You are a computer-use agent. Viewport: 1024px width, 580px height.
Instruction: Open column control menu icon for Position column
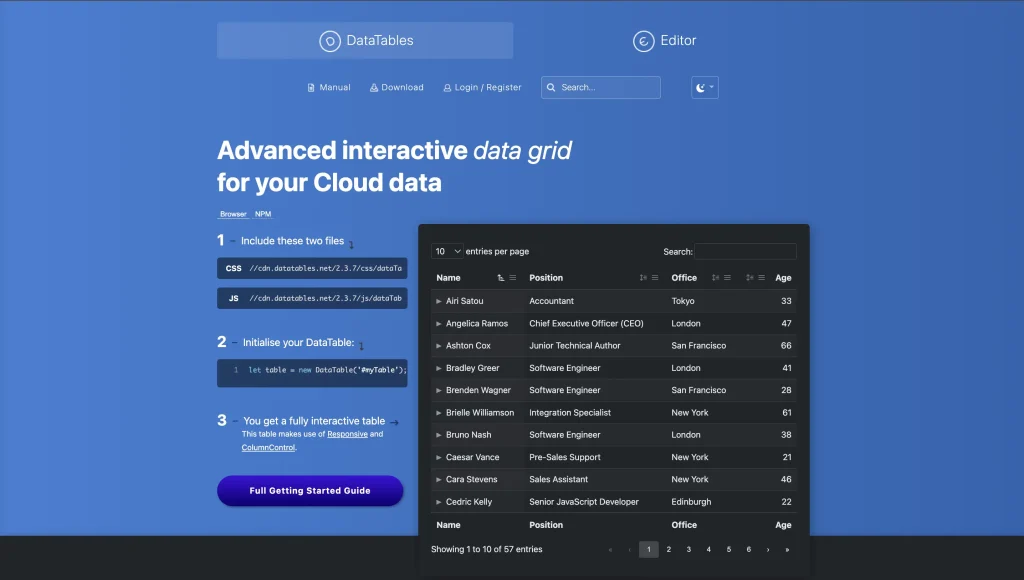click(655, 278)
